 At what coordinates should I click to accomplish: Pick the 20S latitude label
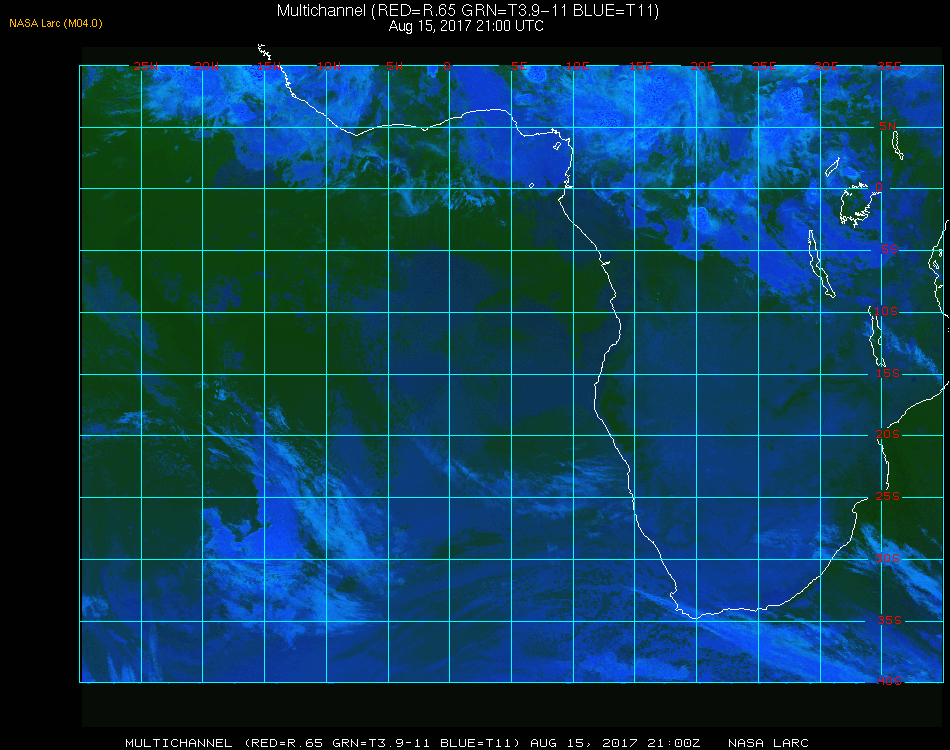[x=888, y=434]
